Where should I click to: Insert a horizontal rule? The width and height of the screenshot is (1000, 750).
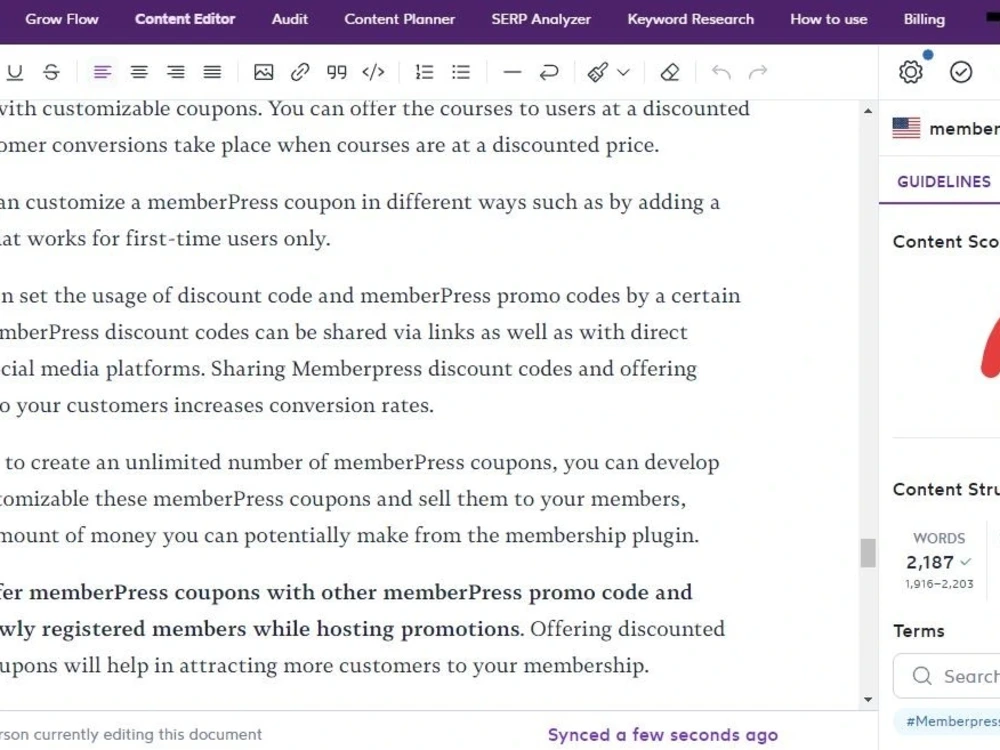pos(512,72)
